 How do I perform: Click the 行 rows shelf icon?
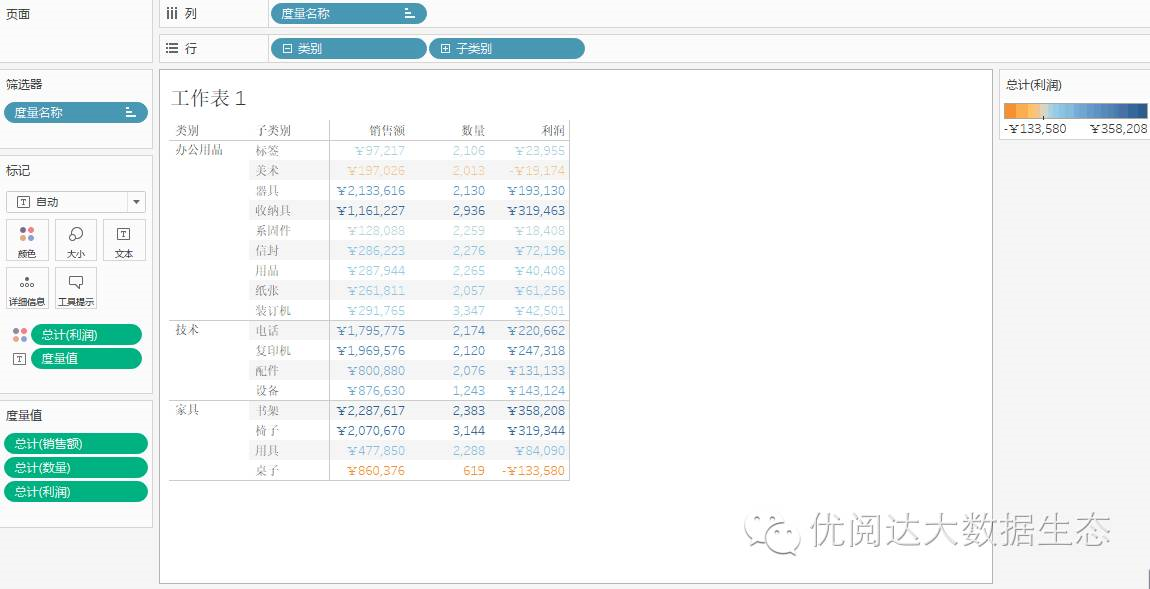coord(172,48)
